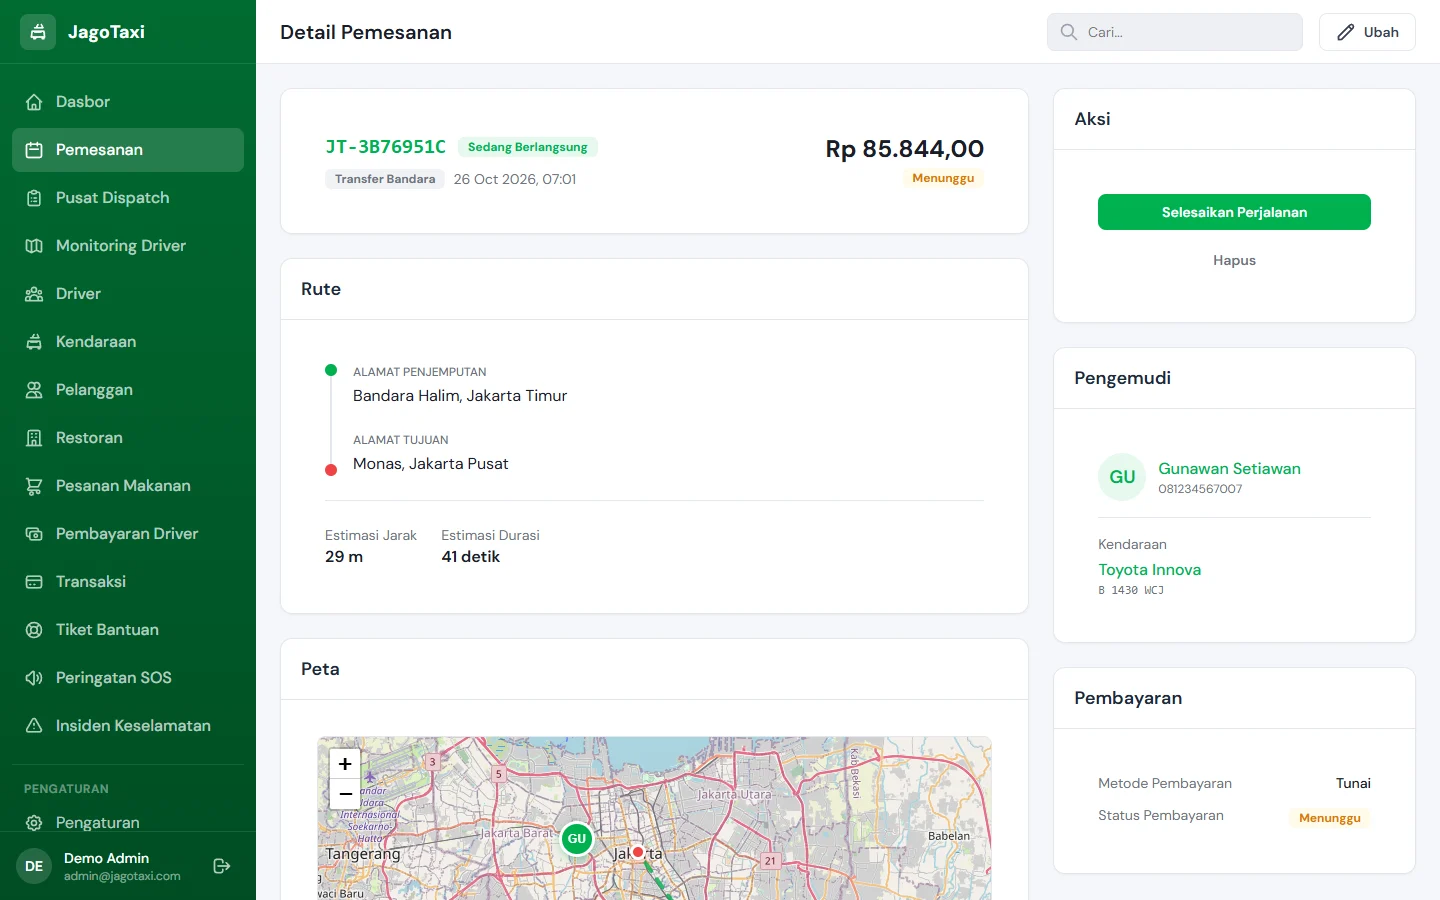Viewport: 1440px width, 900px height.
Task: Go to Monitoring Driver page
Action: [x=128, y=246]
